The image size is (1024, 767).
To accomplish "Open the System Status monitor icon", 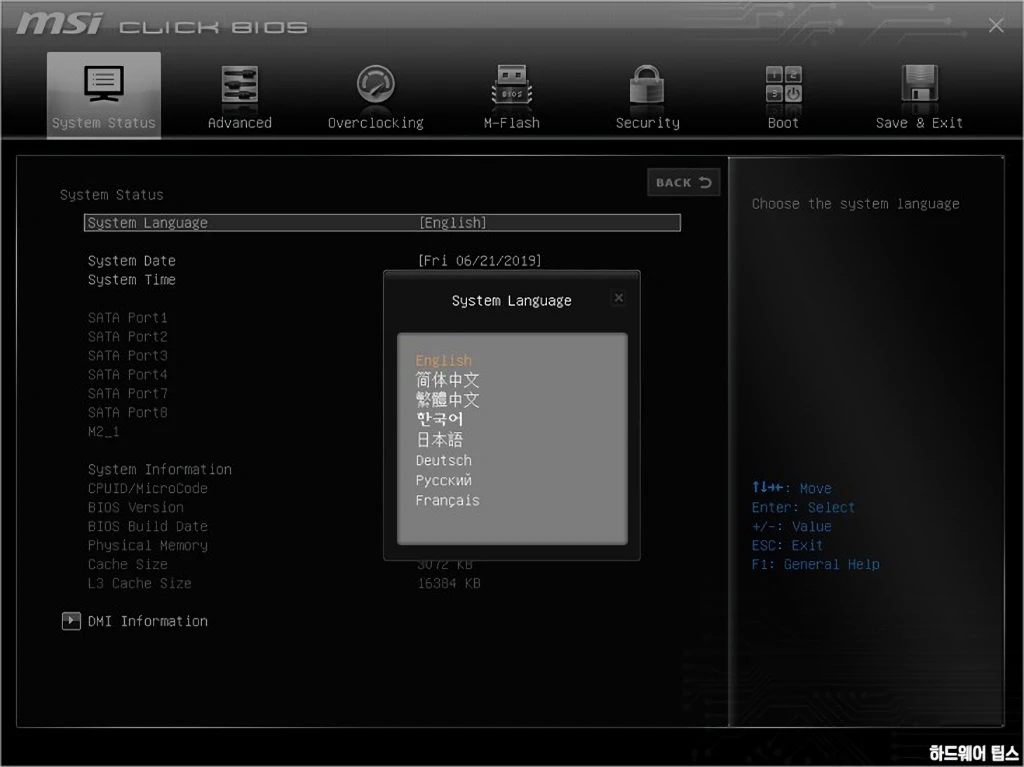I will tap(104, 84).
